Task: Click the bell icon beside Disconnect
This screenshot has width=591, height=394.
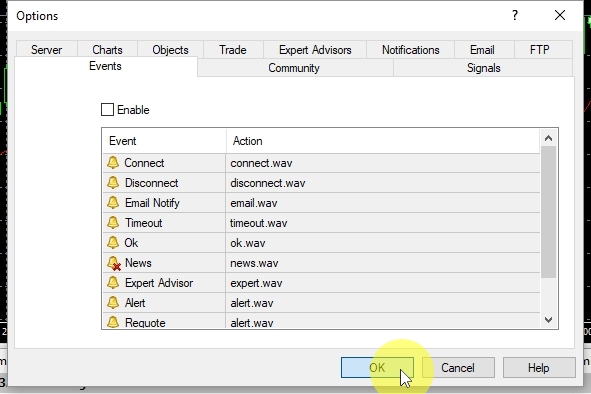Action: tap(113, 183)
